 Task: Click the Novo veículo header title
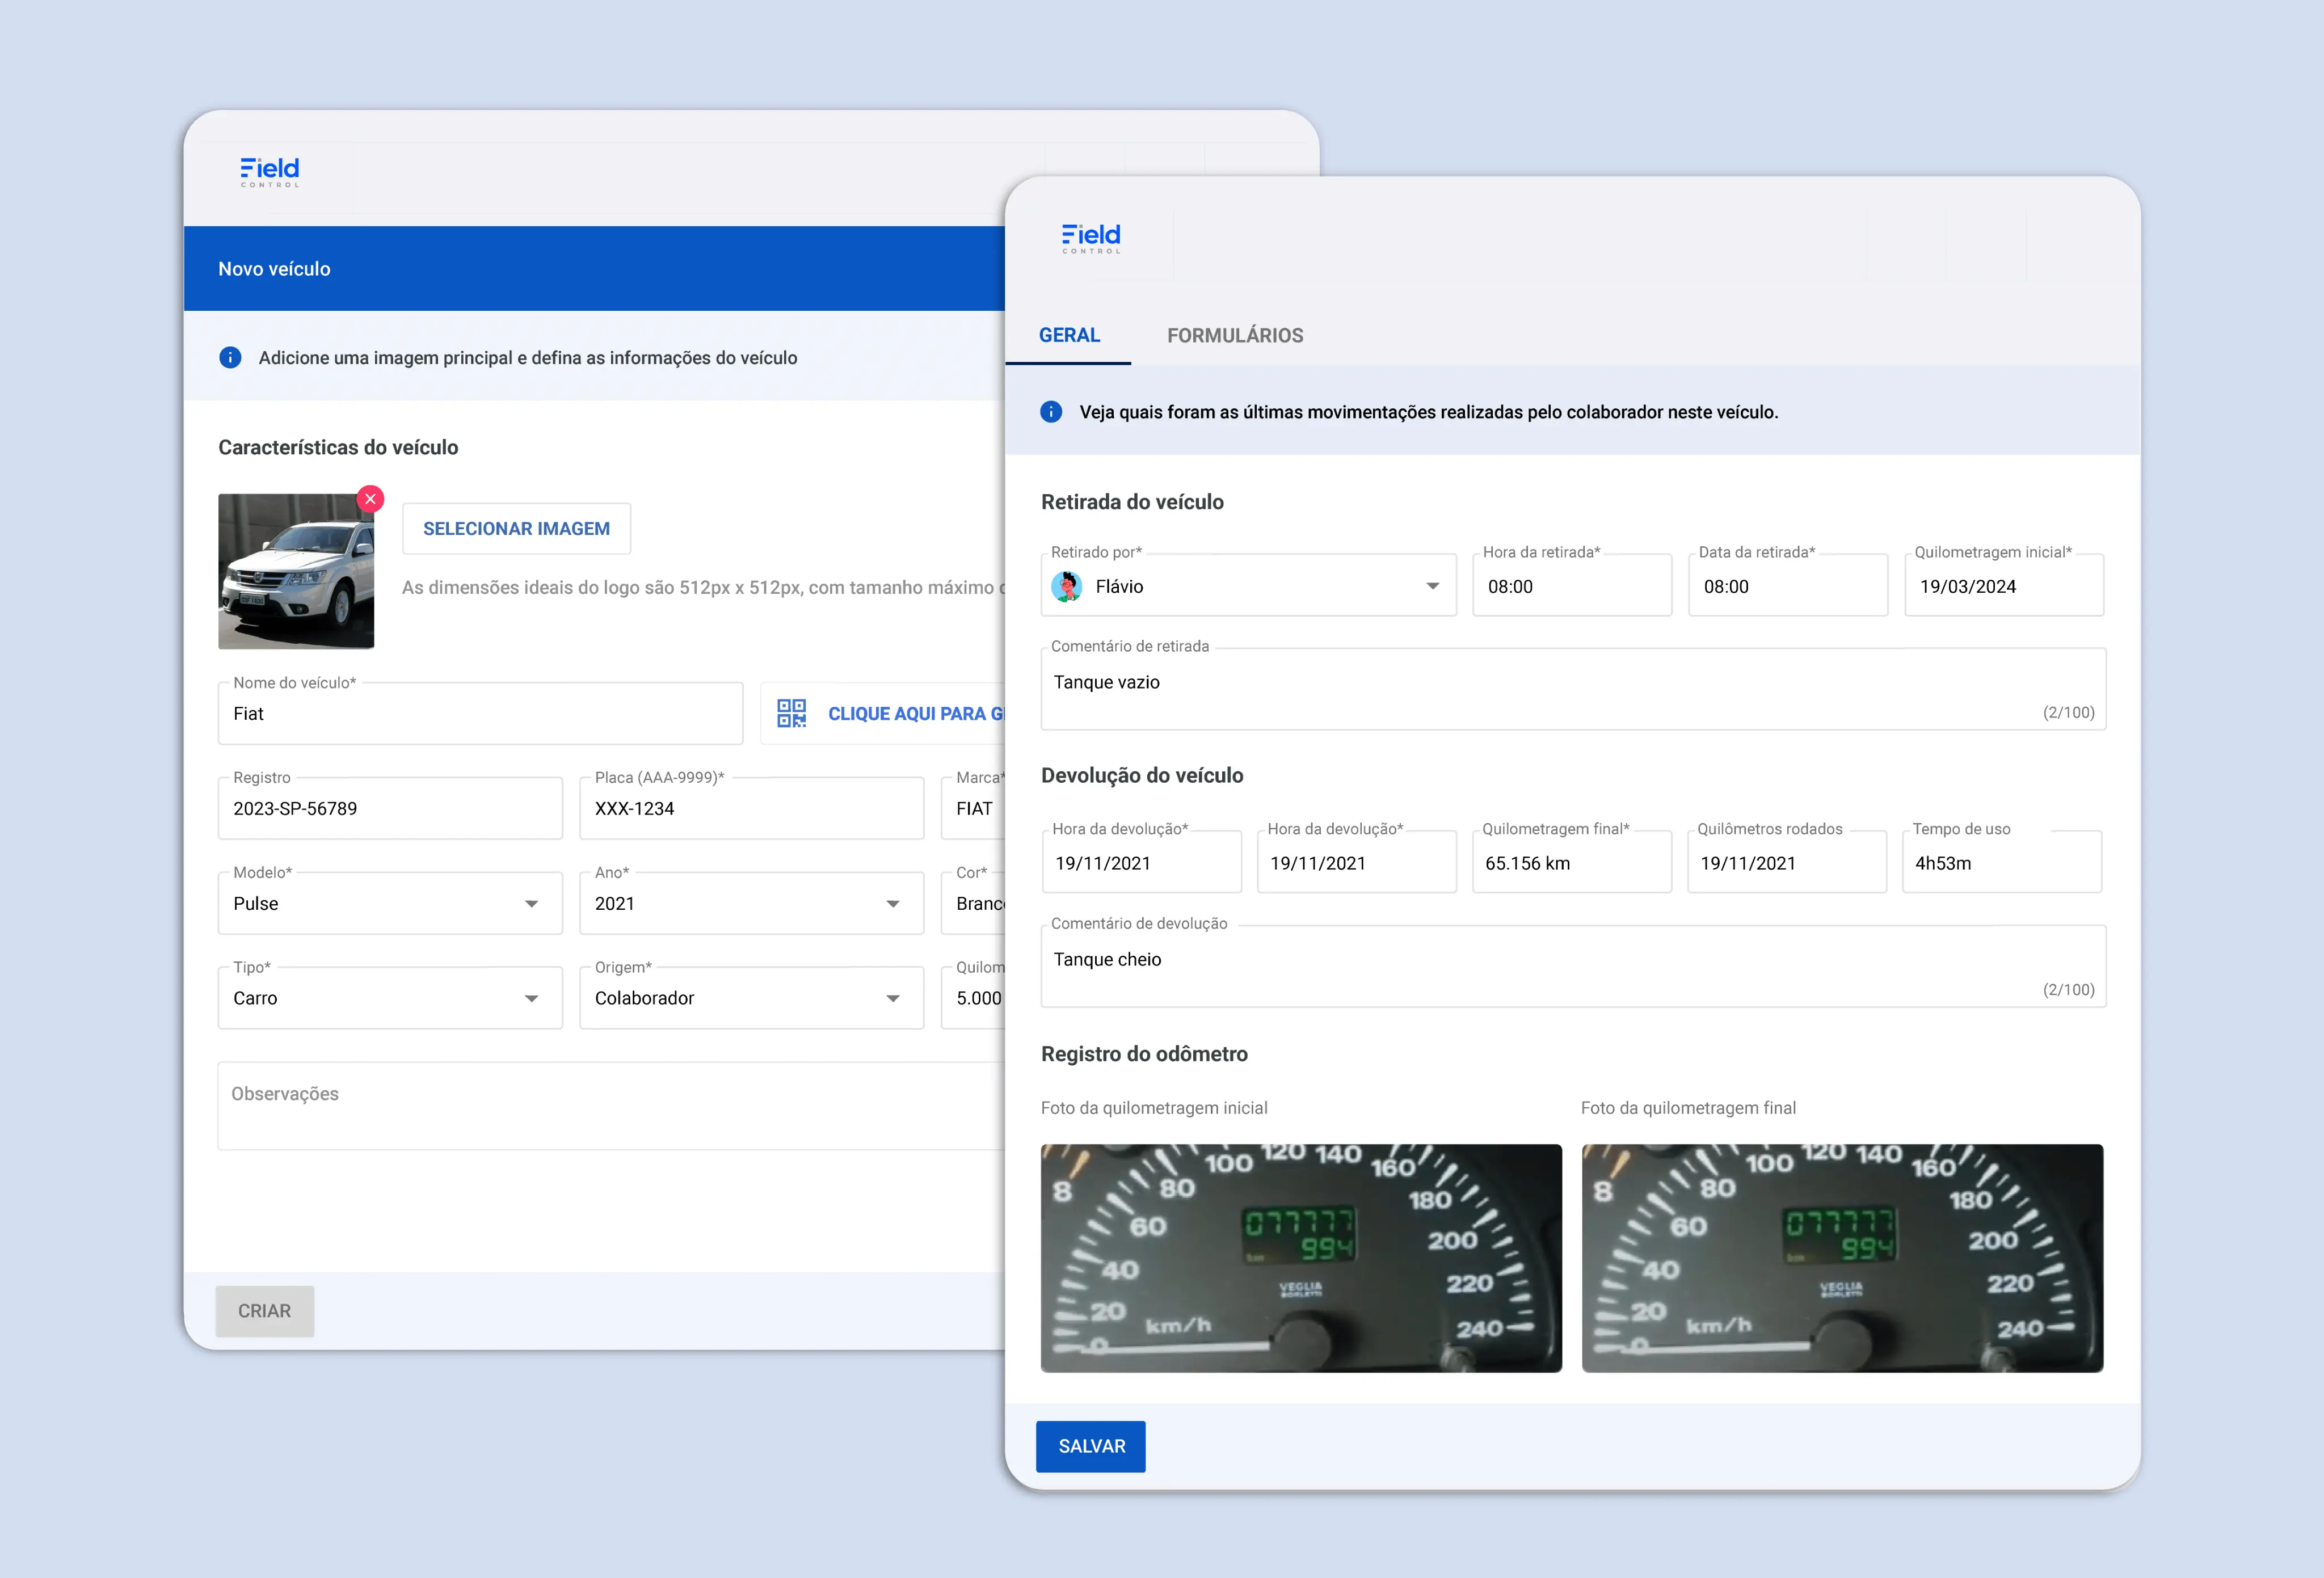point(274,269)
